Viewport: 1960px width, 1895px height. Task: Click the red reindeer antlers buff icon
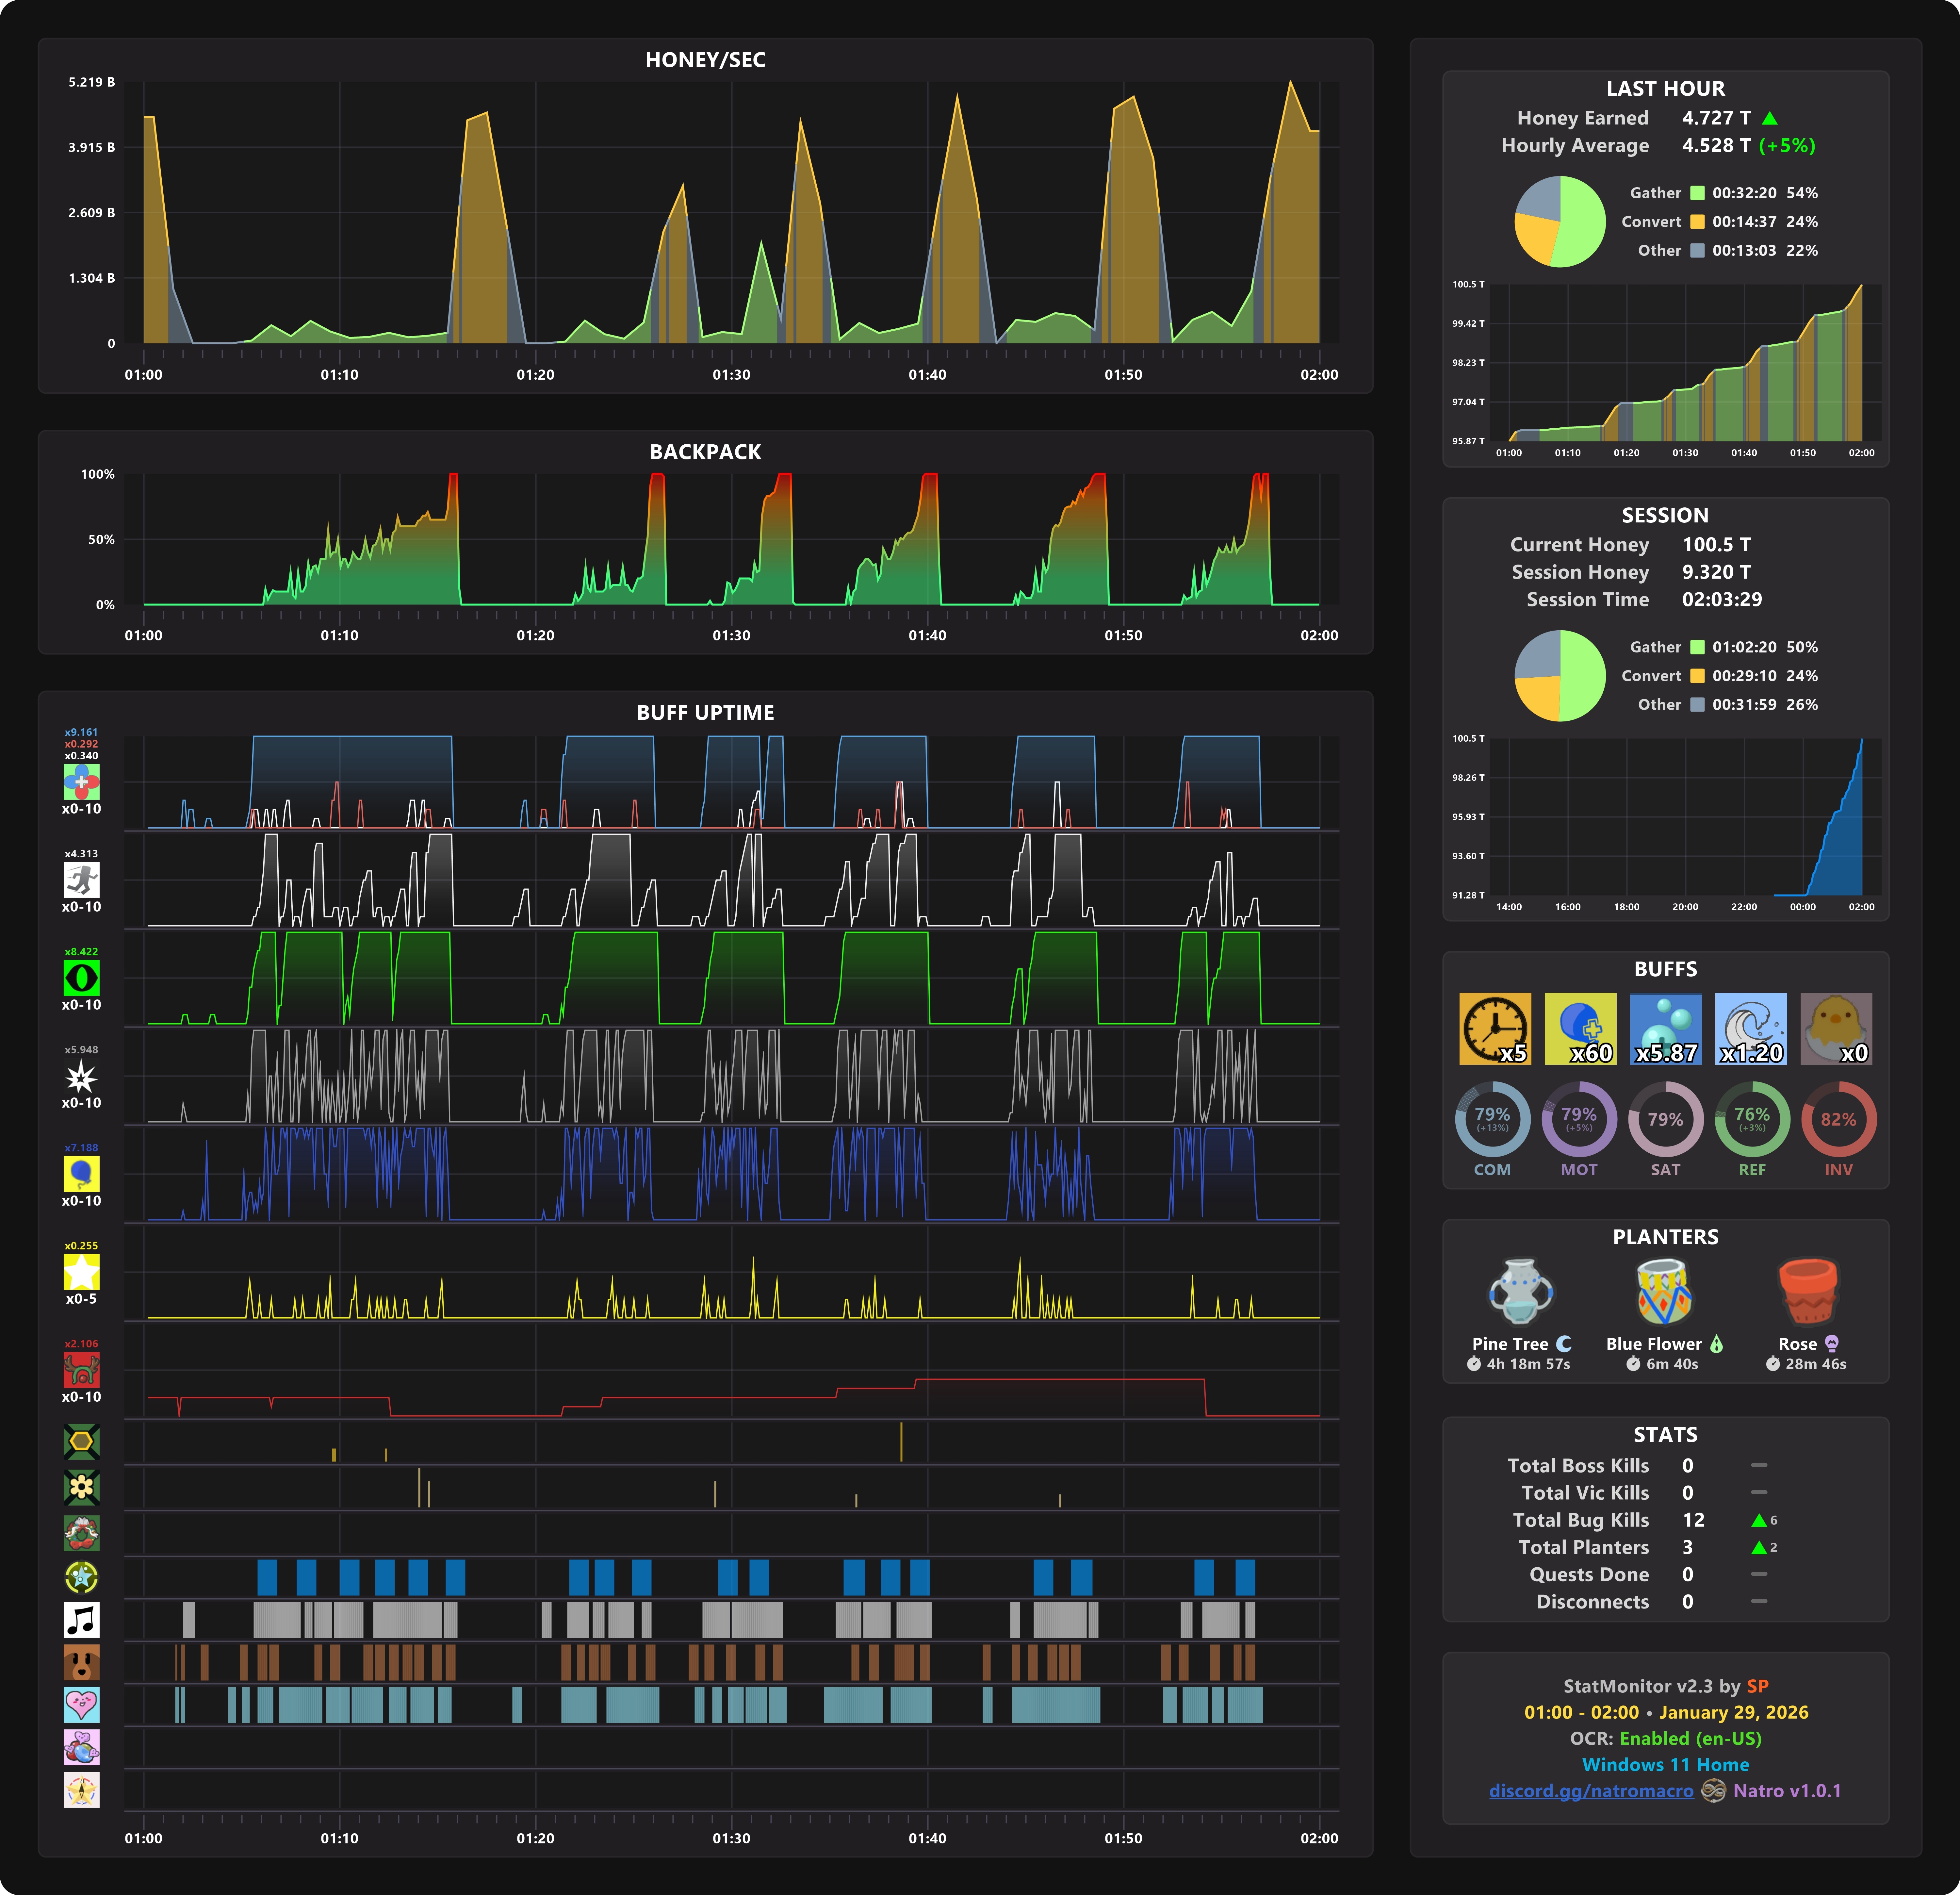pyautogui.click(x=81, y=1370)
